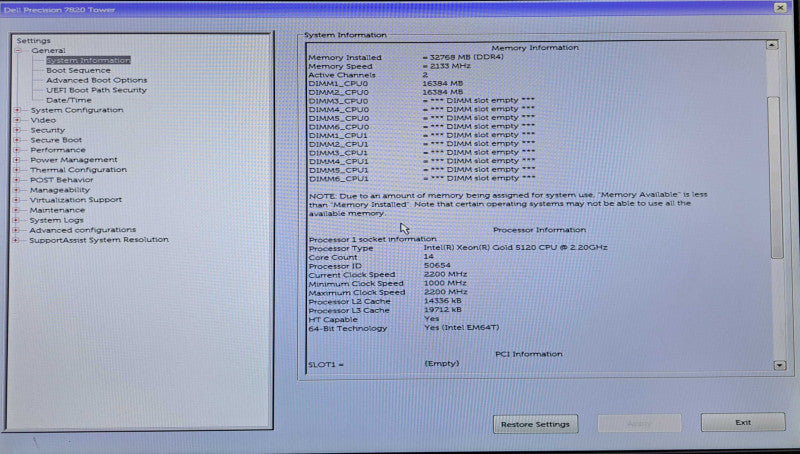
Task: Expand the System Configuration node
Action: pos(17,110)
